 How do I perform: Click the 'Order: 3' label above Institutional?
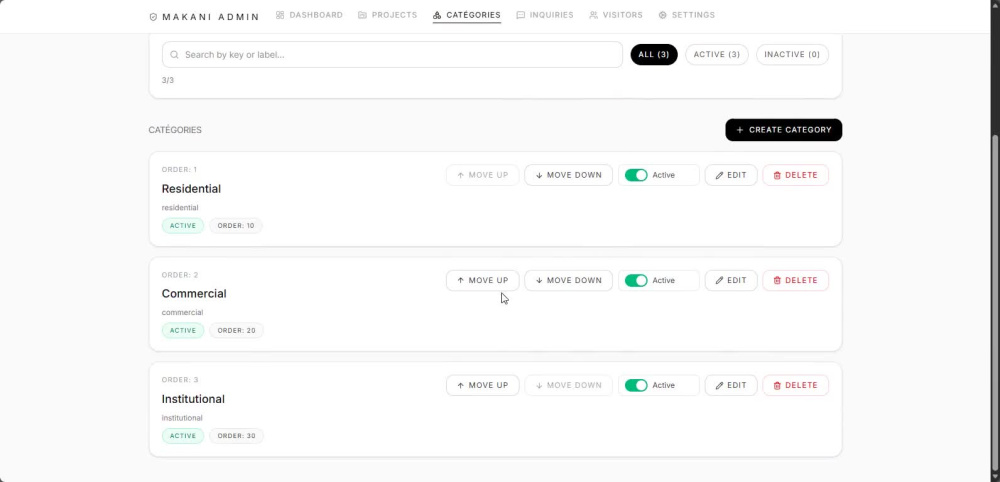tap(180, 380)
